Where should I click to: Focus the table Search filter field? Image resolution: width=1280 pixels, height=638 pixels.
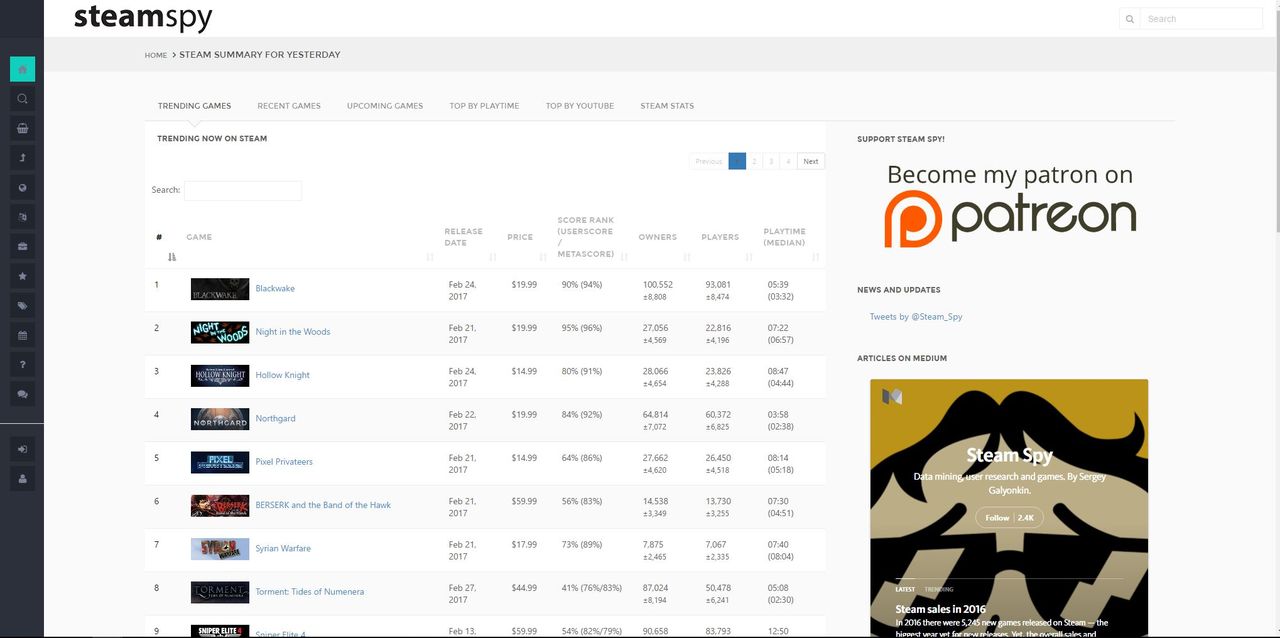pos(243,190)
